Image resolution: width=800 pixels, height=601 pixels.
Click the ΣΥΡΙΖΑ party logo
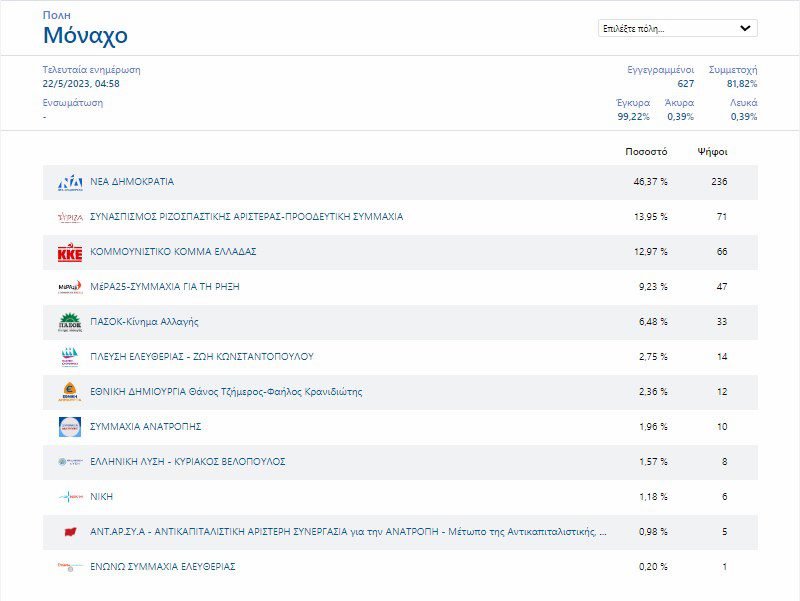[70, 217]
